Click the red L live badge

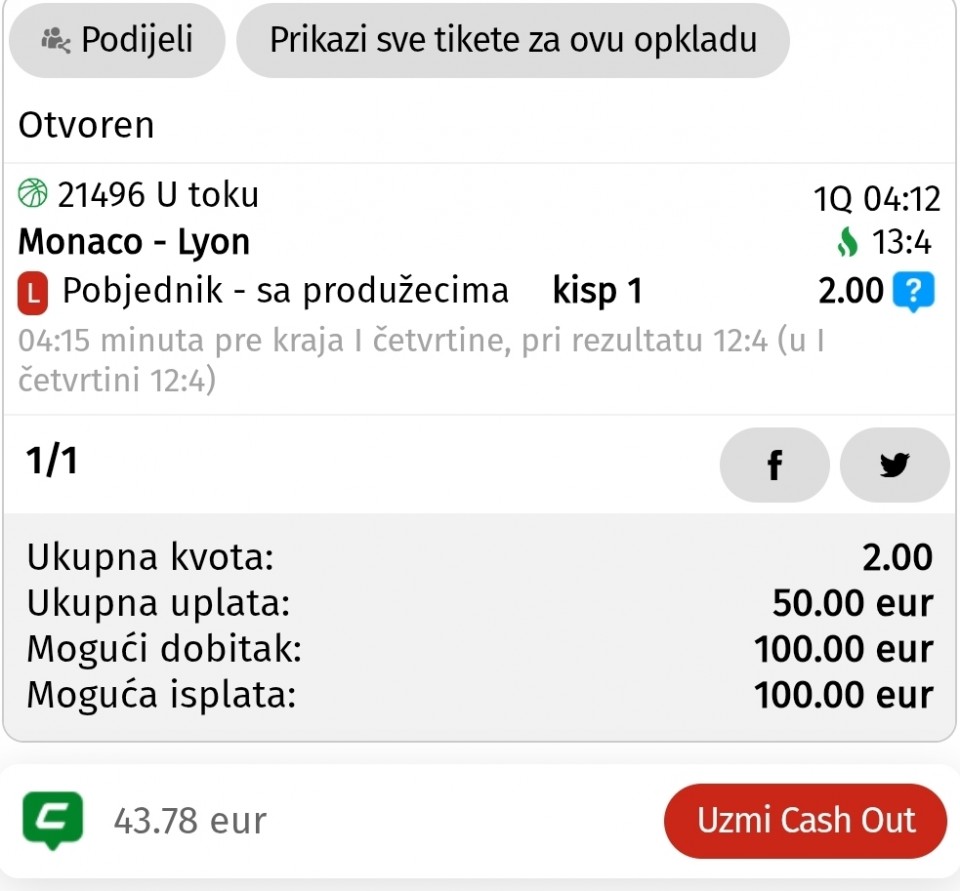coord(33,293)
